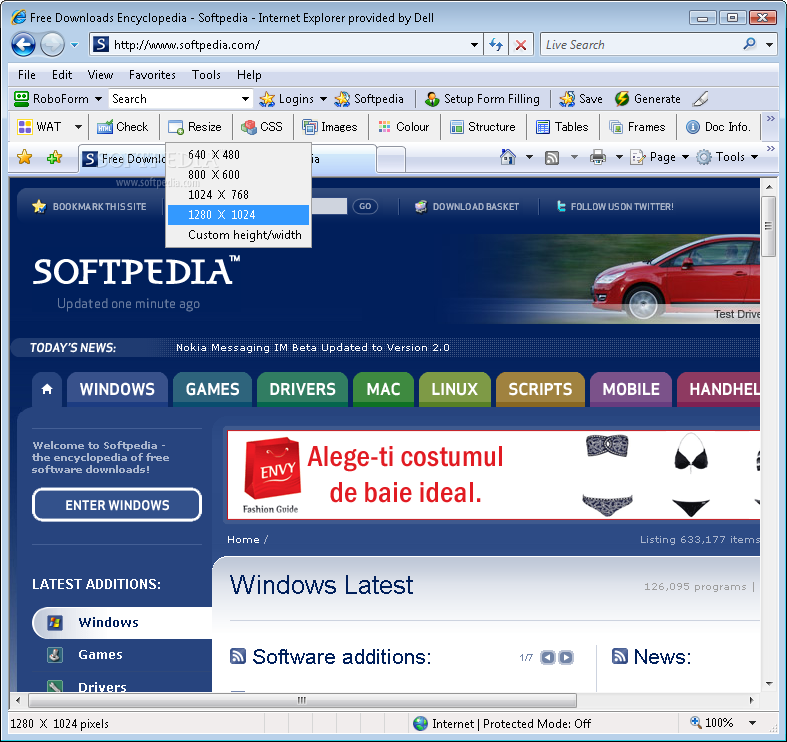The width and height of the screenshot is (787, 742).
Task: Expand the WAT dropdown arrow
Action: pyautogui.click(x=78, y=127)
